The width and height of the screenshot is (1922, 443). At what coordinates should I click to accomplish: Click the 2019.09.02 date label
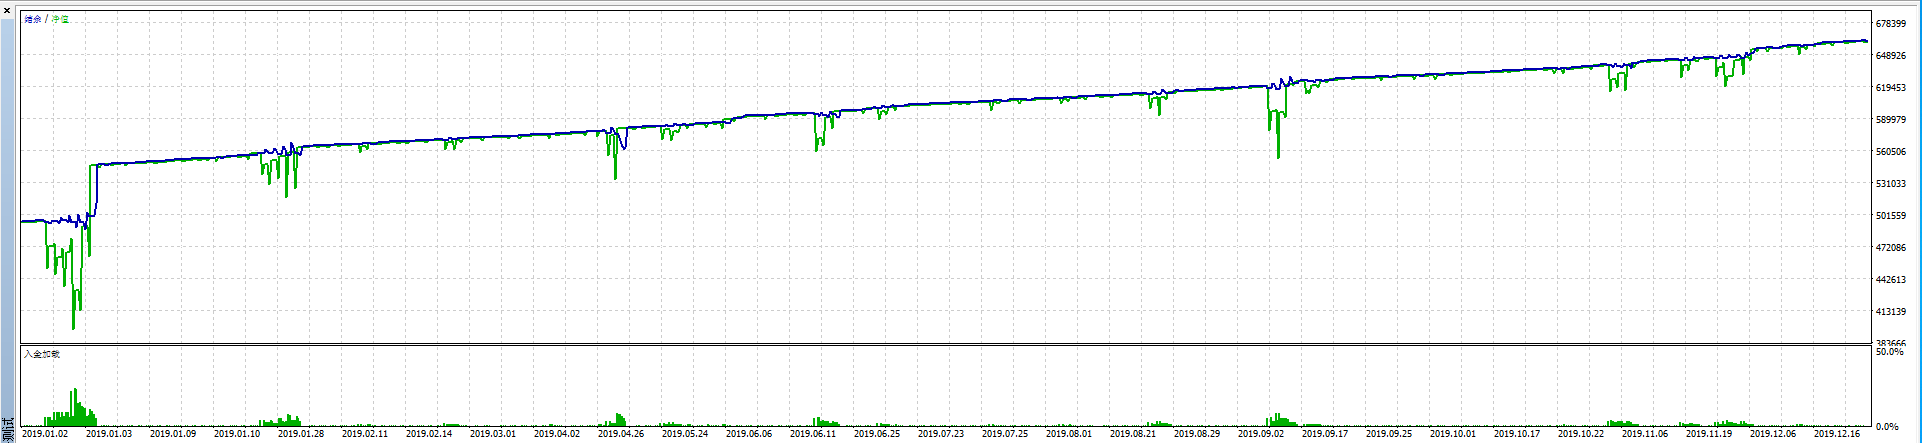1261,434
